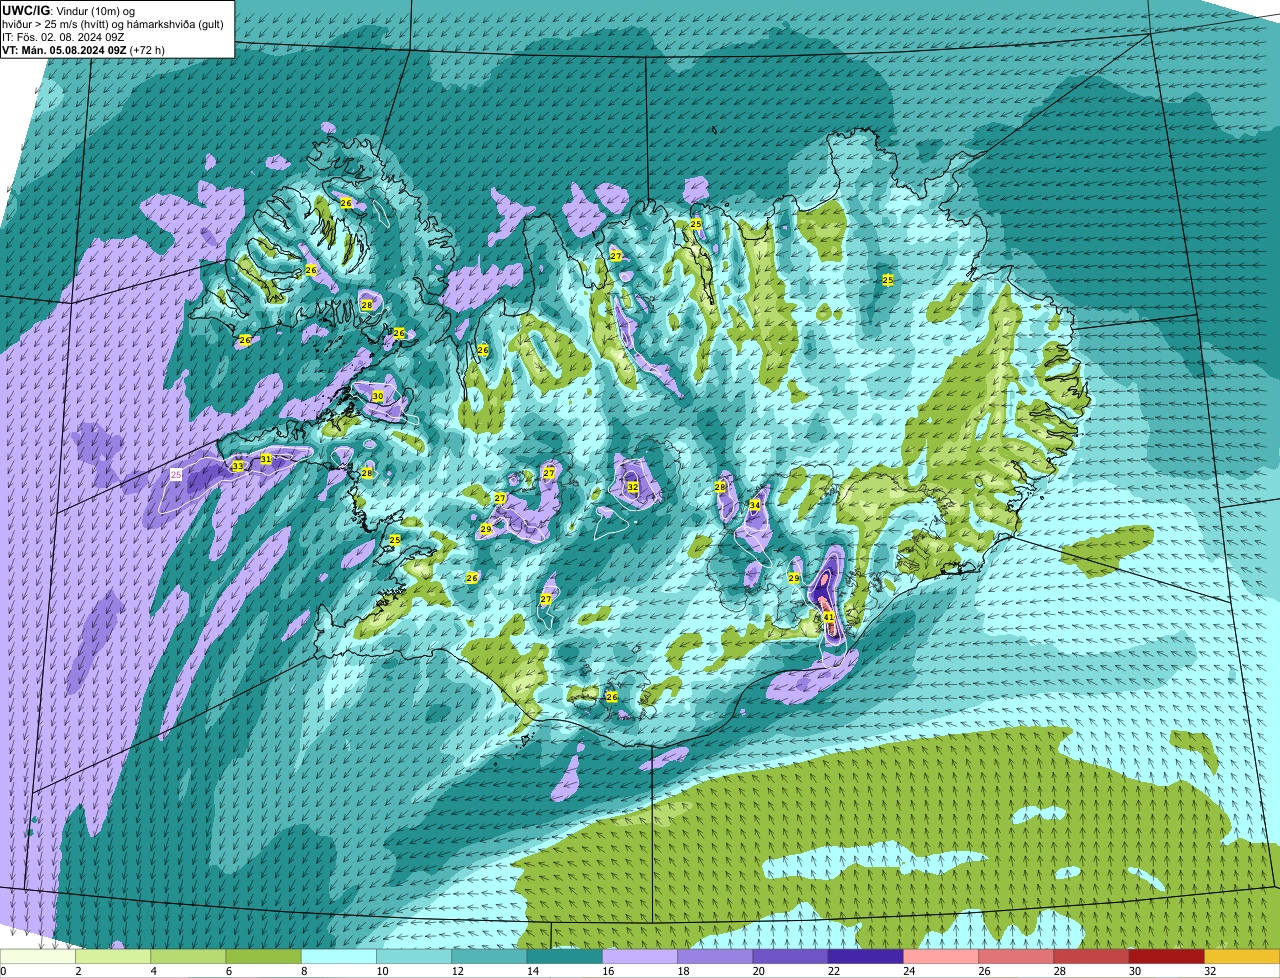1280x978 pixels.
Task: Pick the 2–4 m/s light yellow-green legend swatch
Action: [x=113, y=957]
